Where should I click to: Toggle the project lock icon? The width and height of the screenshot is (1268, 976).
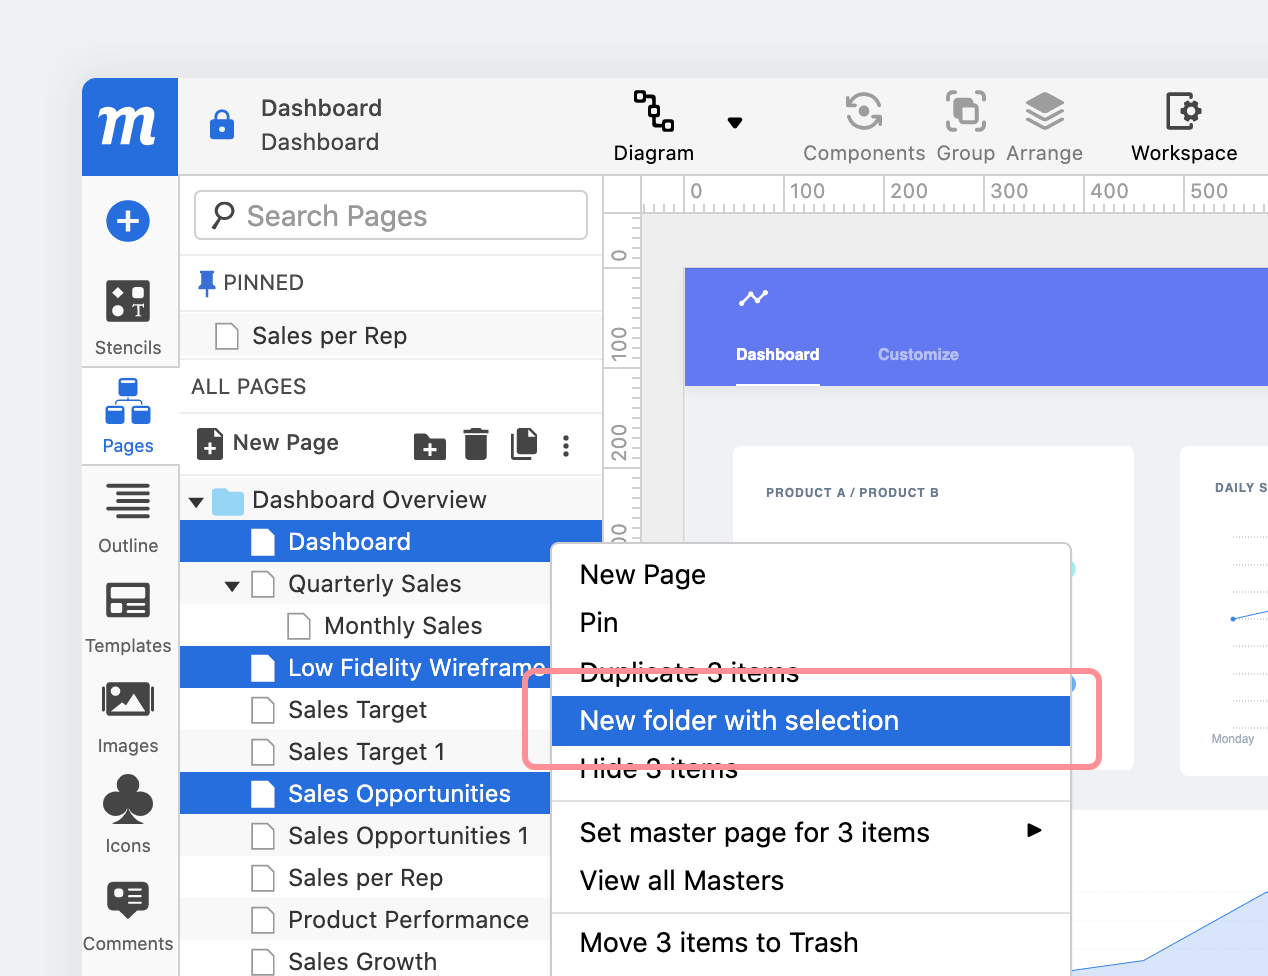tap(221, 126)
